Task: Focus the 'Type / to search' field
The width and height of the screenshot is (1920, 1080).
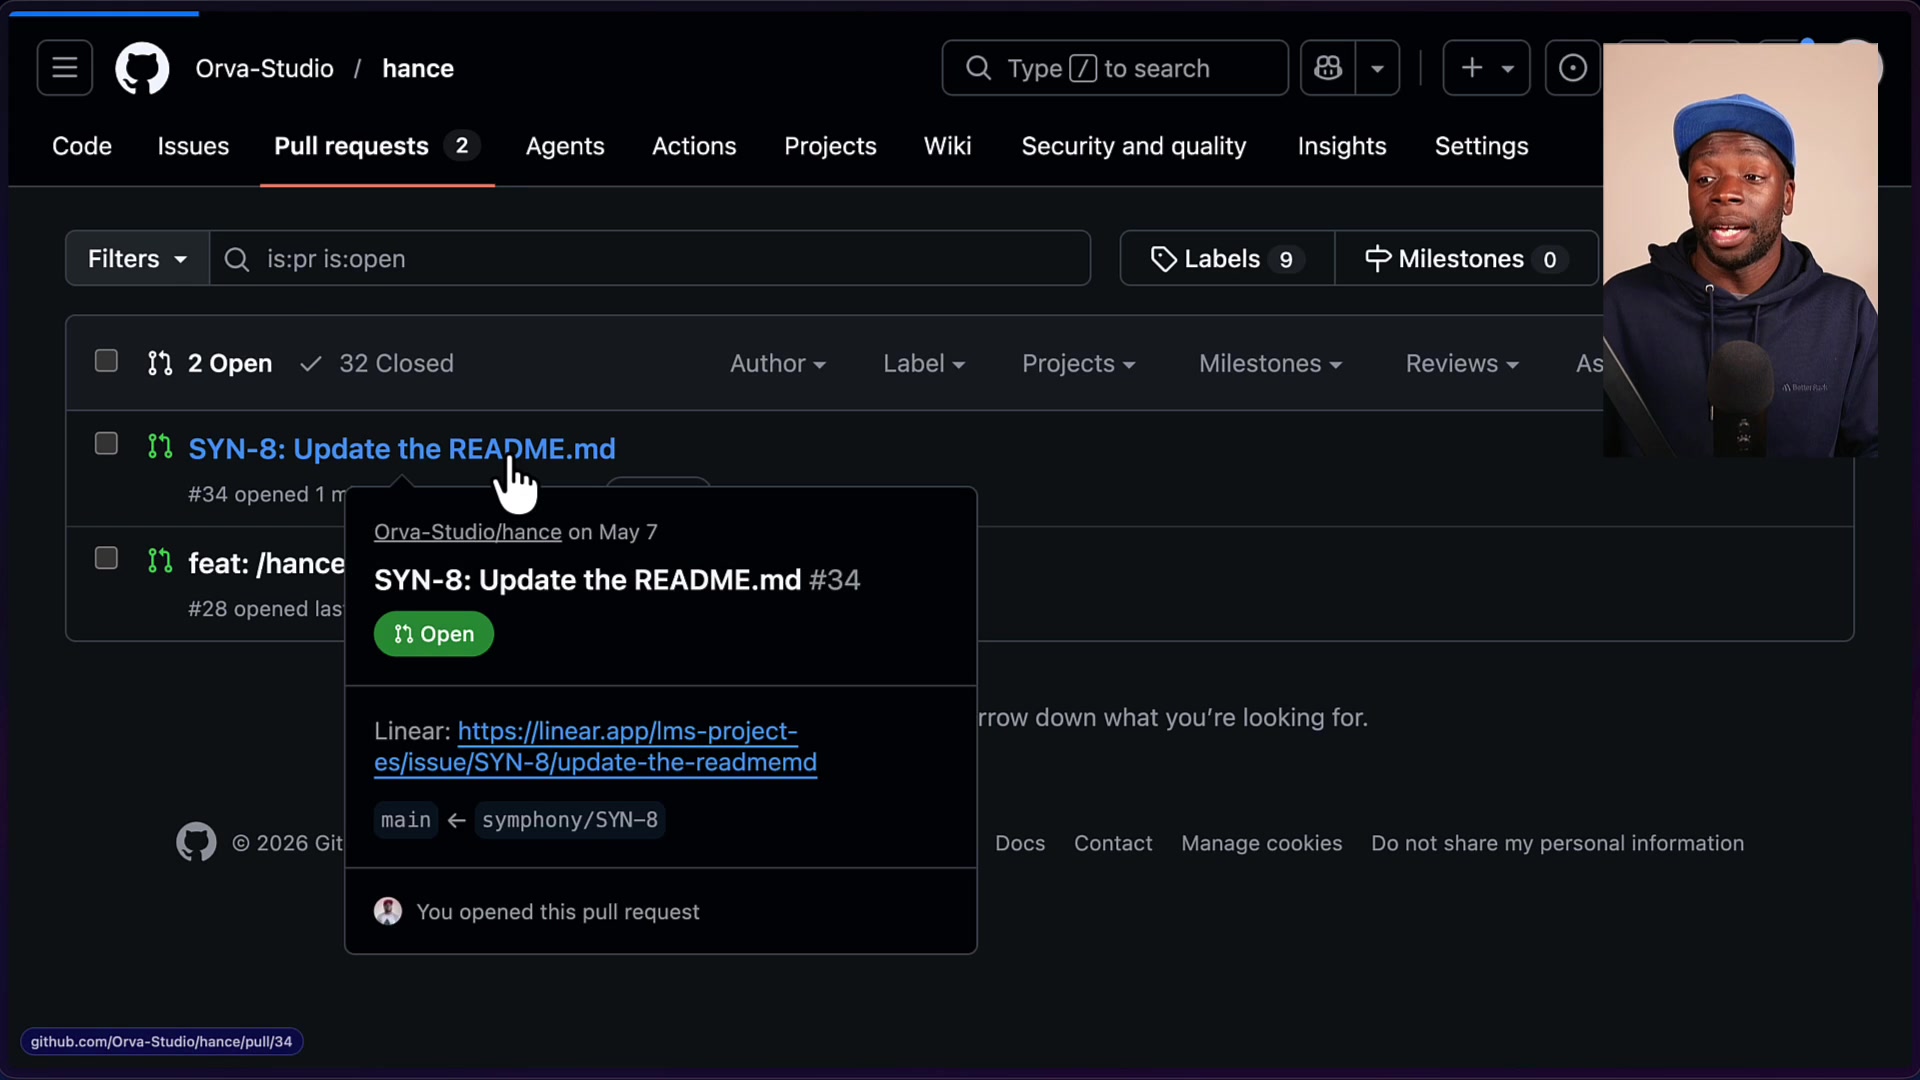Action: (x=1115, y=68)
